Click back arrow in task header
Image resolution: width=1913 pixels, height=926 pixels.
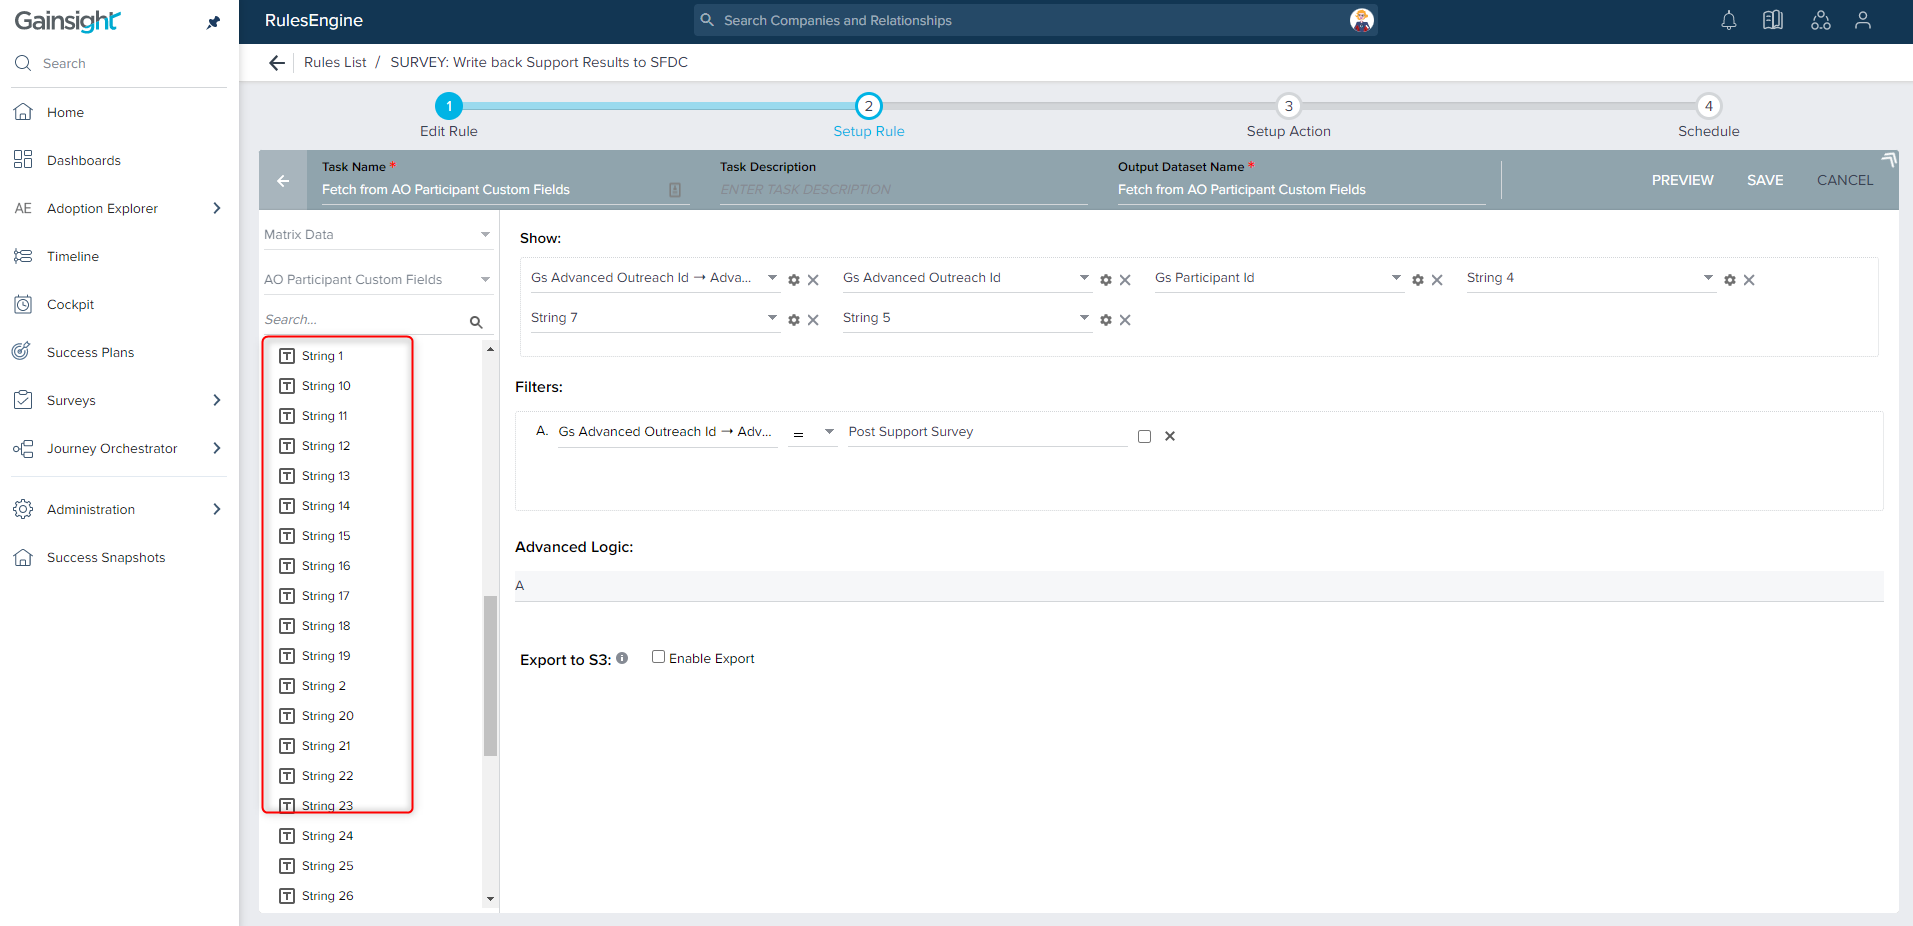(x=283, y=181)
